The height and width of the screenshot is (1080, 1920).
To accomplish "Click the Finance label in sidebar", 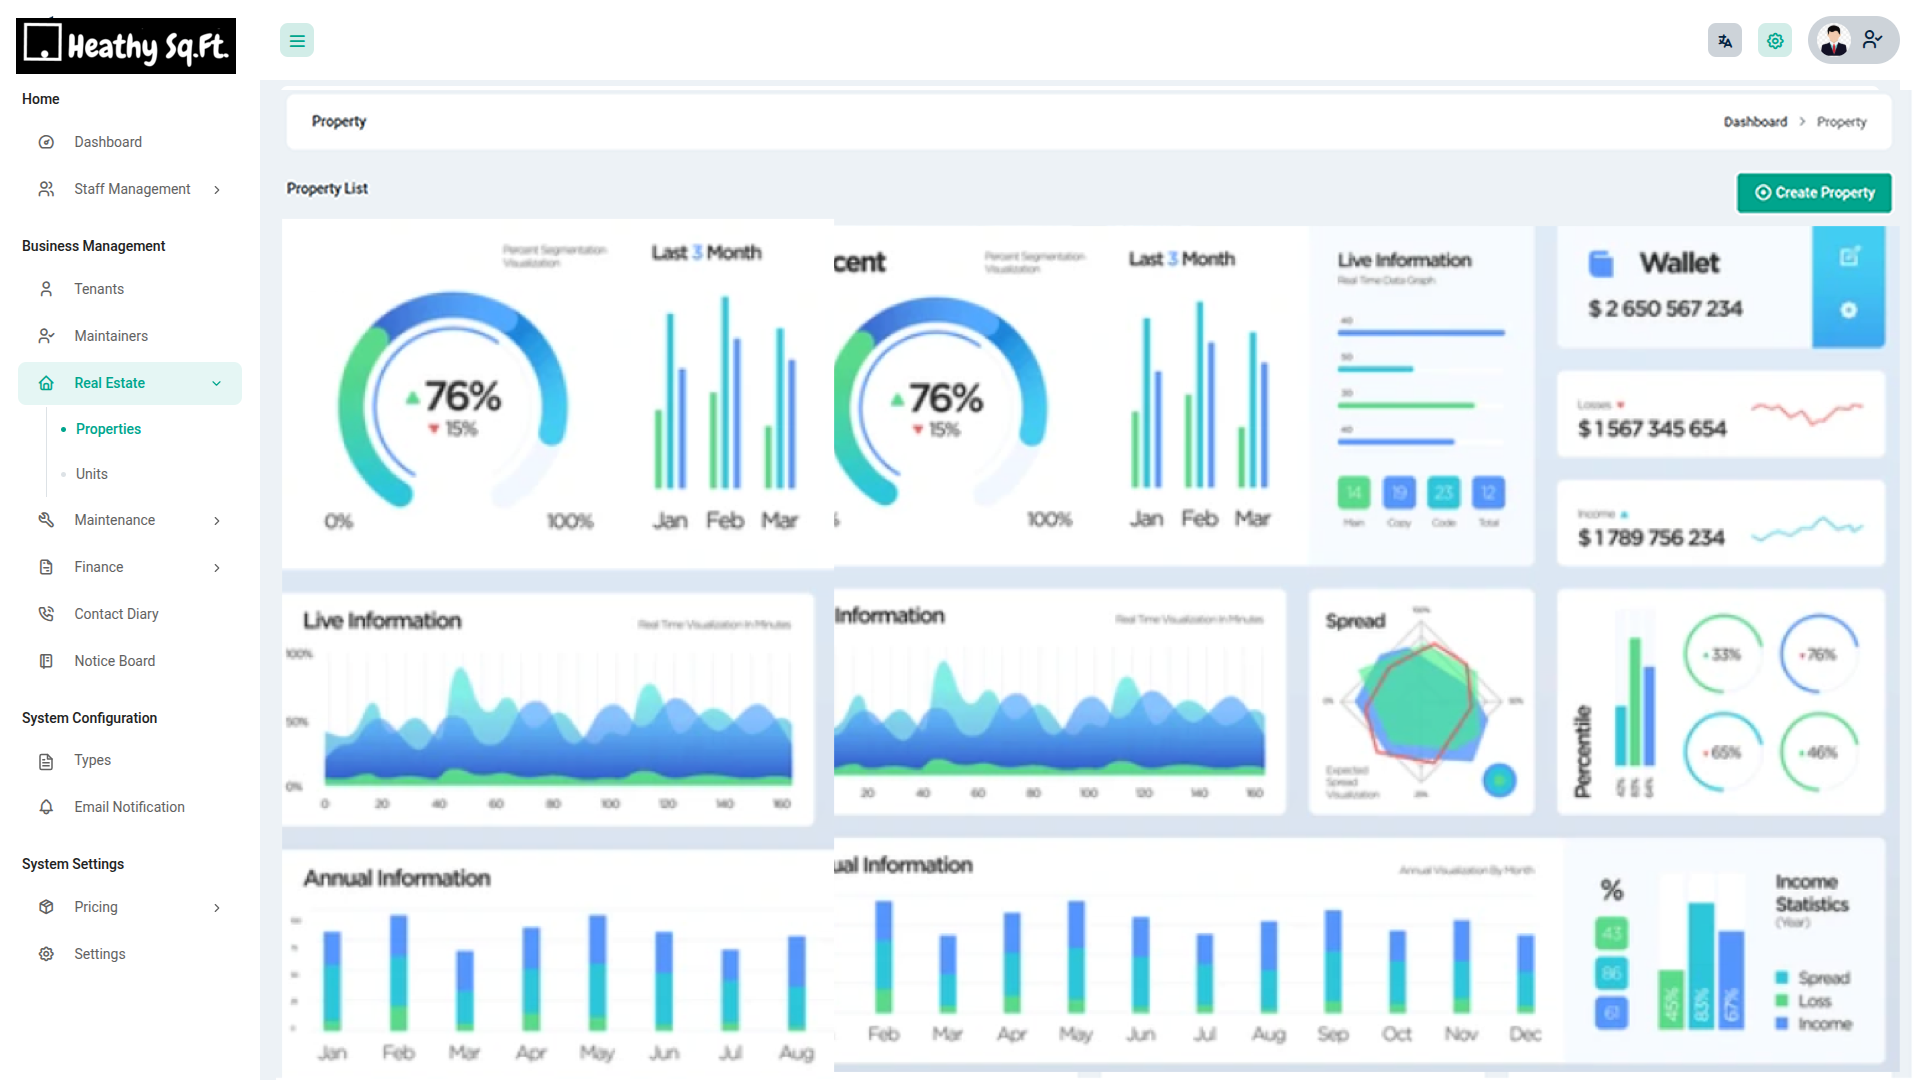I will 99,567.
